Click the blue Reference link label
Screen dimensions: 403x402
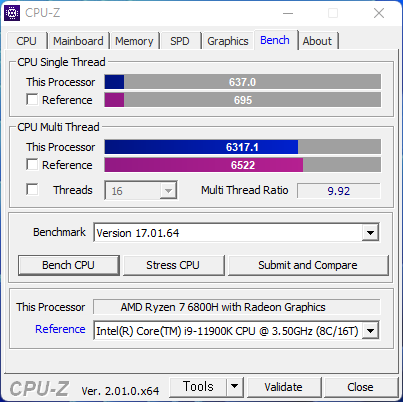pyautogui.click(x=60, y=329)
